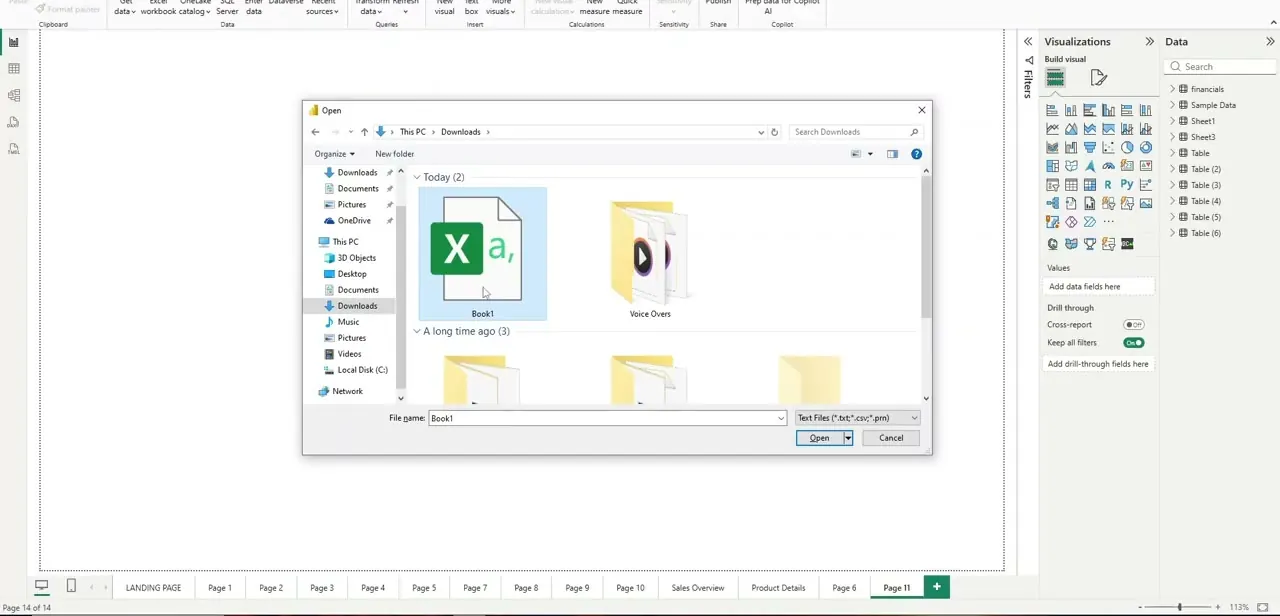This screenshot has width=1280, height=616.
Task: Click This PC in address breadcrumb
Action: (x=412, y=132)
